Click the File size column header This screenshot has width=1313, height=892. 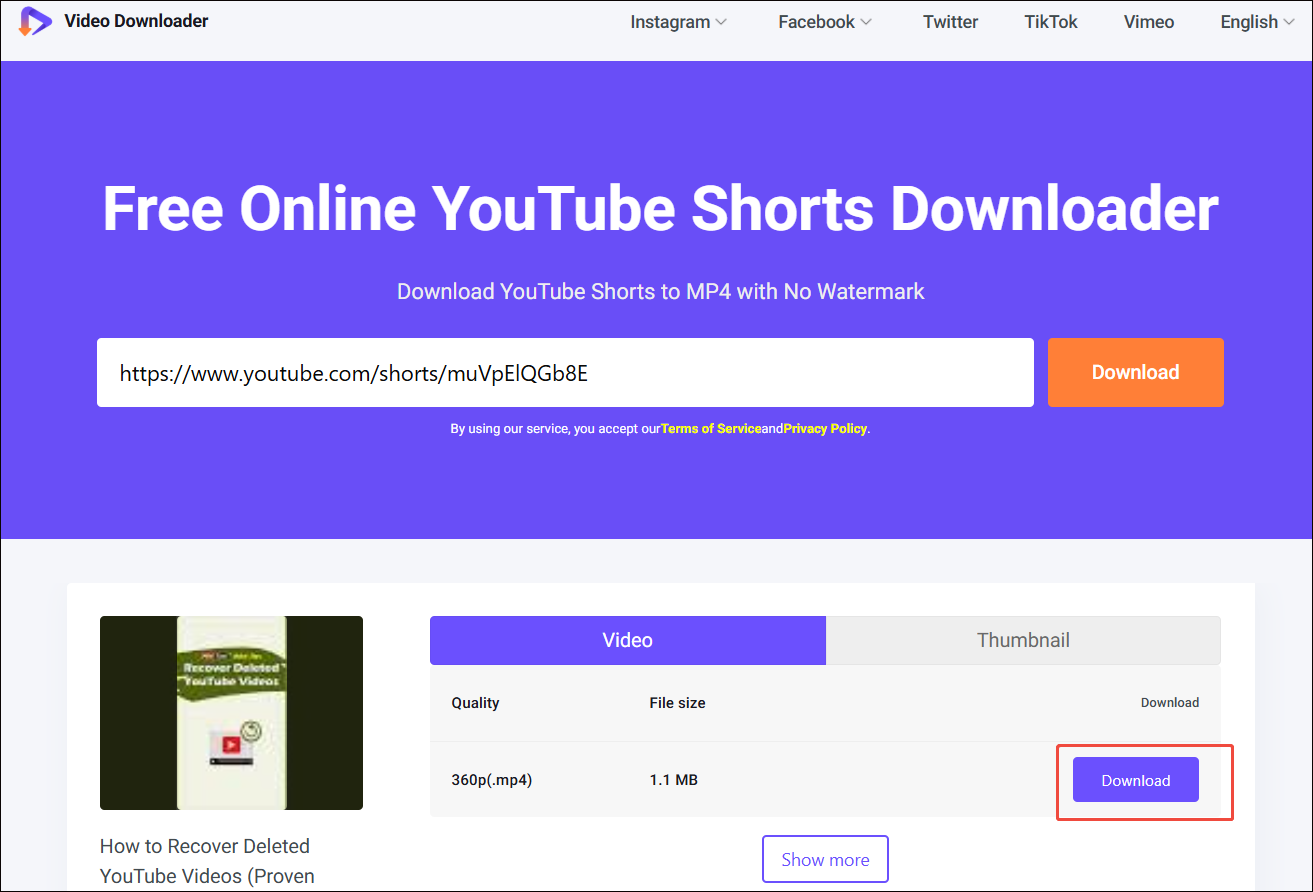[x=677, y=703]
